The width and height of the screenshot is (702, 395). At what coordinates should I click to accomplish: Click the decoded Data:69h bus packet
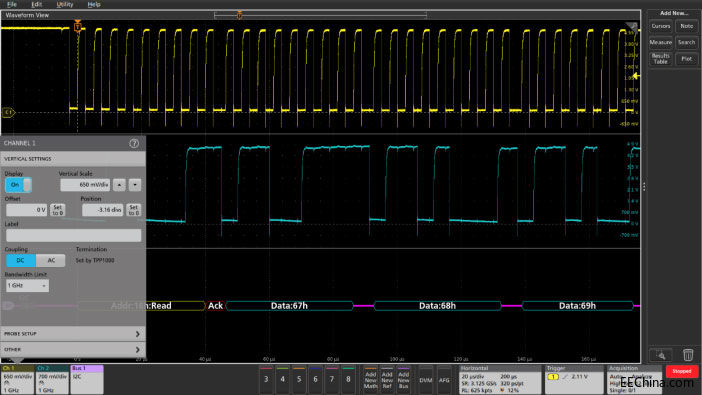point(578,306)
